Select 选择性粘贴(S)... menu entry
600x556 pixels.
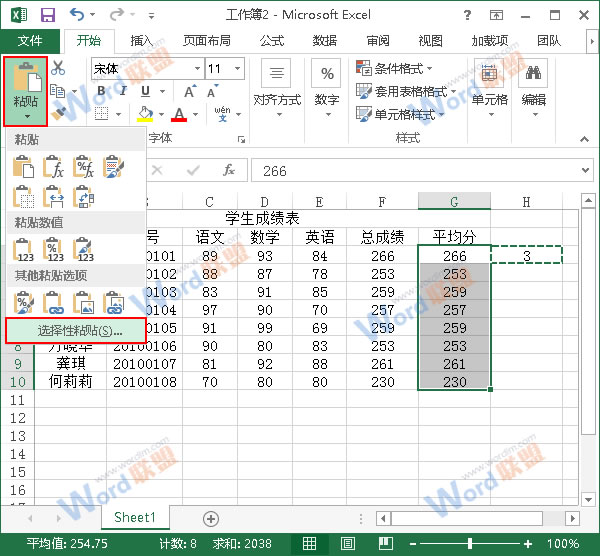pyautogui.click(x=76, y=331)
